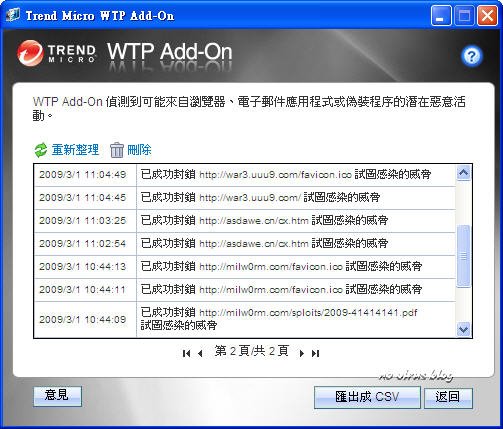503x429 pixels.
Task: Click the Trend Micro logo icon
Action: point(30,53)
